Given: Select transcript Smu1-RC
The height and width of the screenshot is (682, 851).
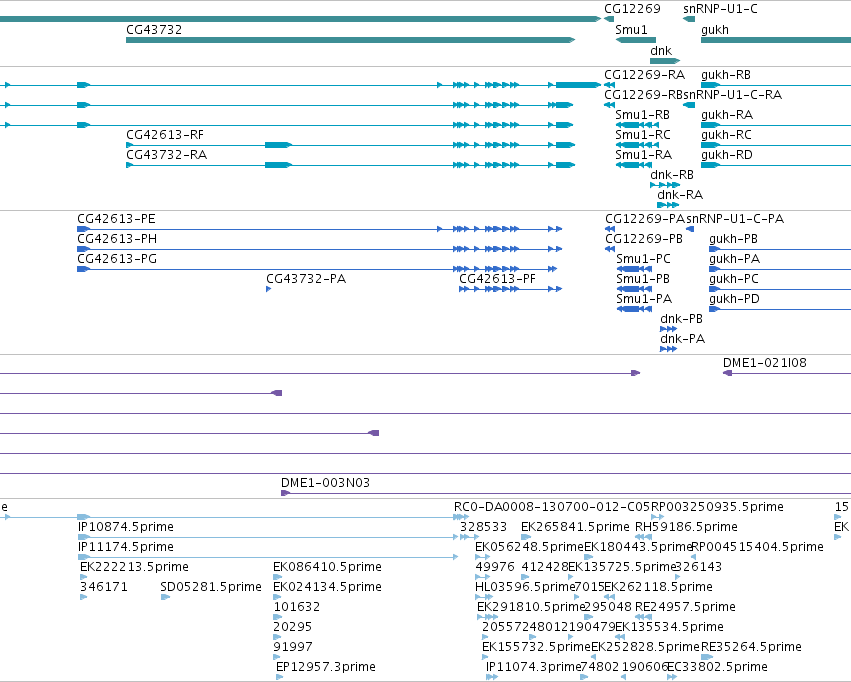Looking at the screenshot, I should tap(637, 145).
